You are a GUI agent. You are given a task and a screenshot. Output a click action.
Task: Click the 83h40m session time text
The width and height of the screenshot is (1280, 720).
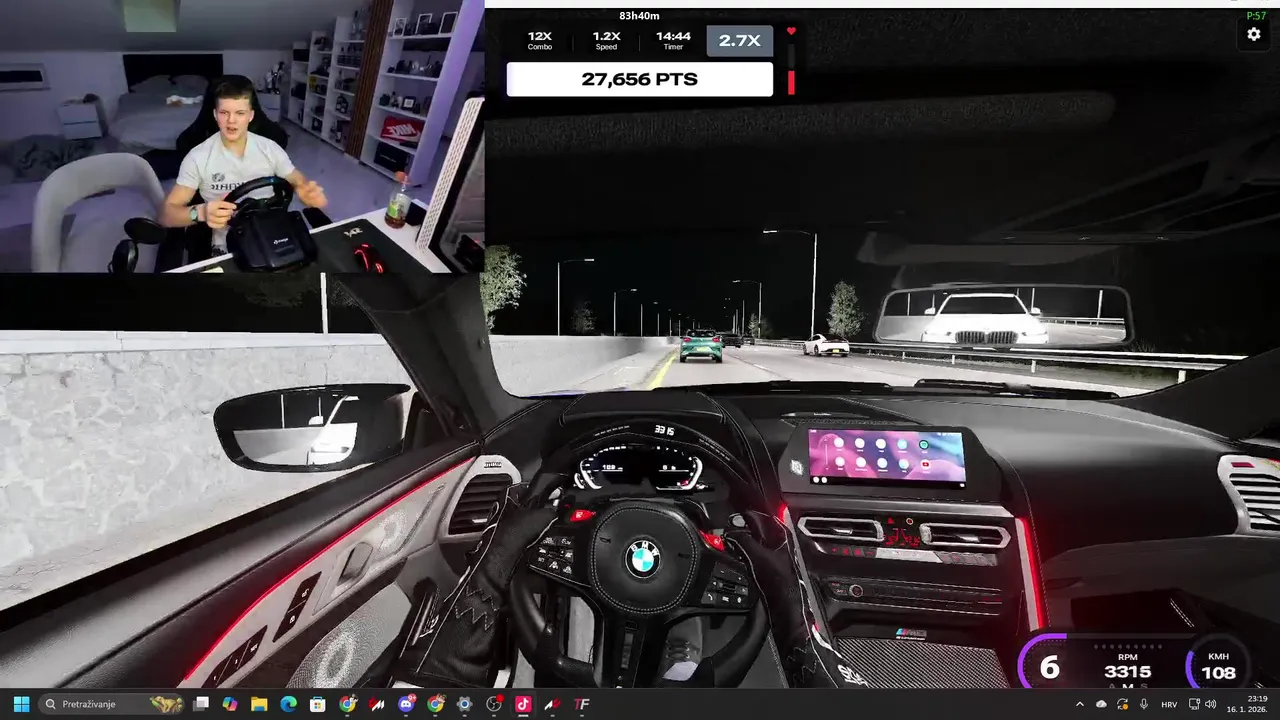[639, 15]
